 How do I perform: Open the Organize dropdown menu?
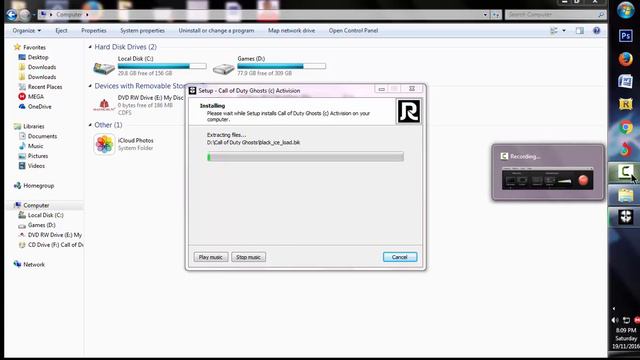point(27,31)
